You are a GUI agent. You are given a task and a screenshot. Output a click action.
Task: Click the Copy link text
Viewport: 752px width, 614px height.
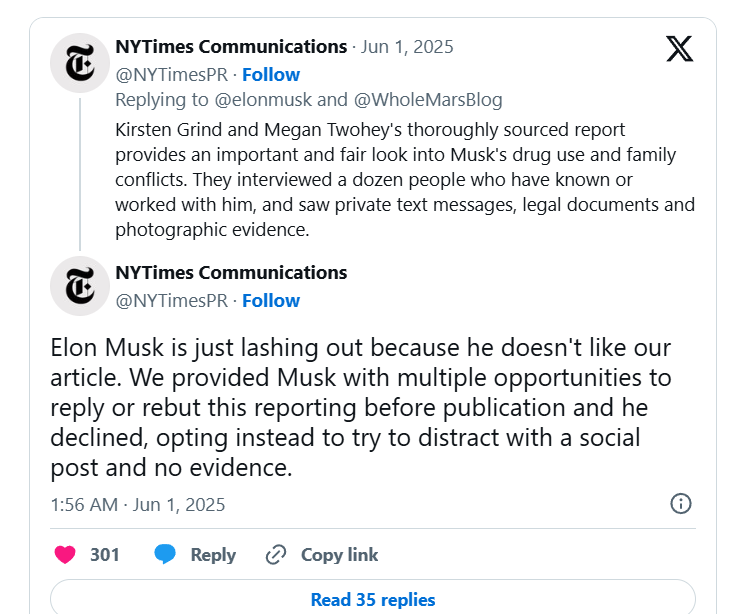point(340,554)
